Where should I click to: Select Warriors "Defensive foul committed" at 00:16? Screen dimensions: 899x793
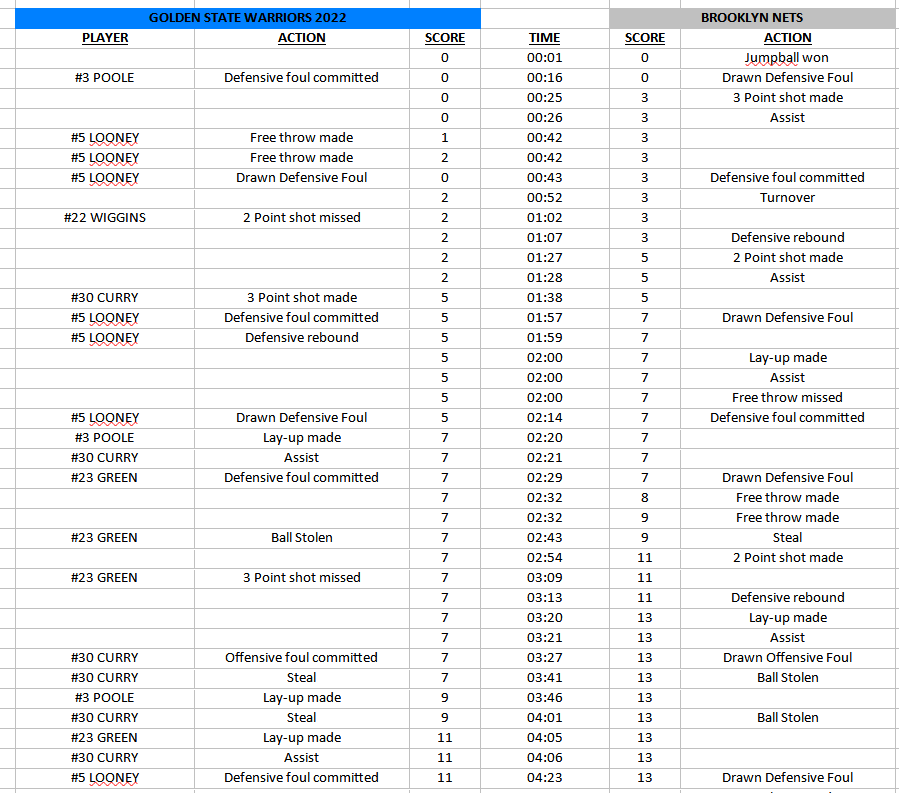coord(302,78)
